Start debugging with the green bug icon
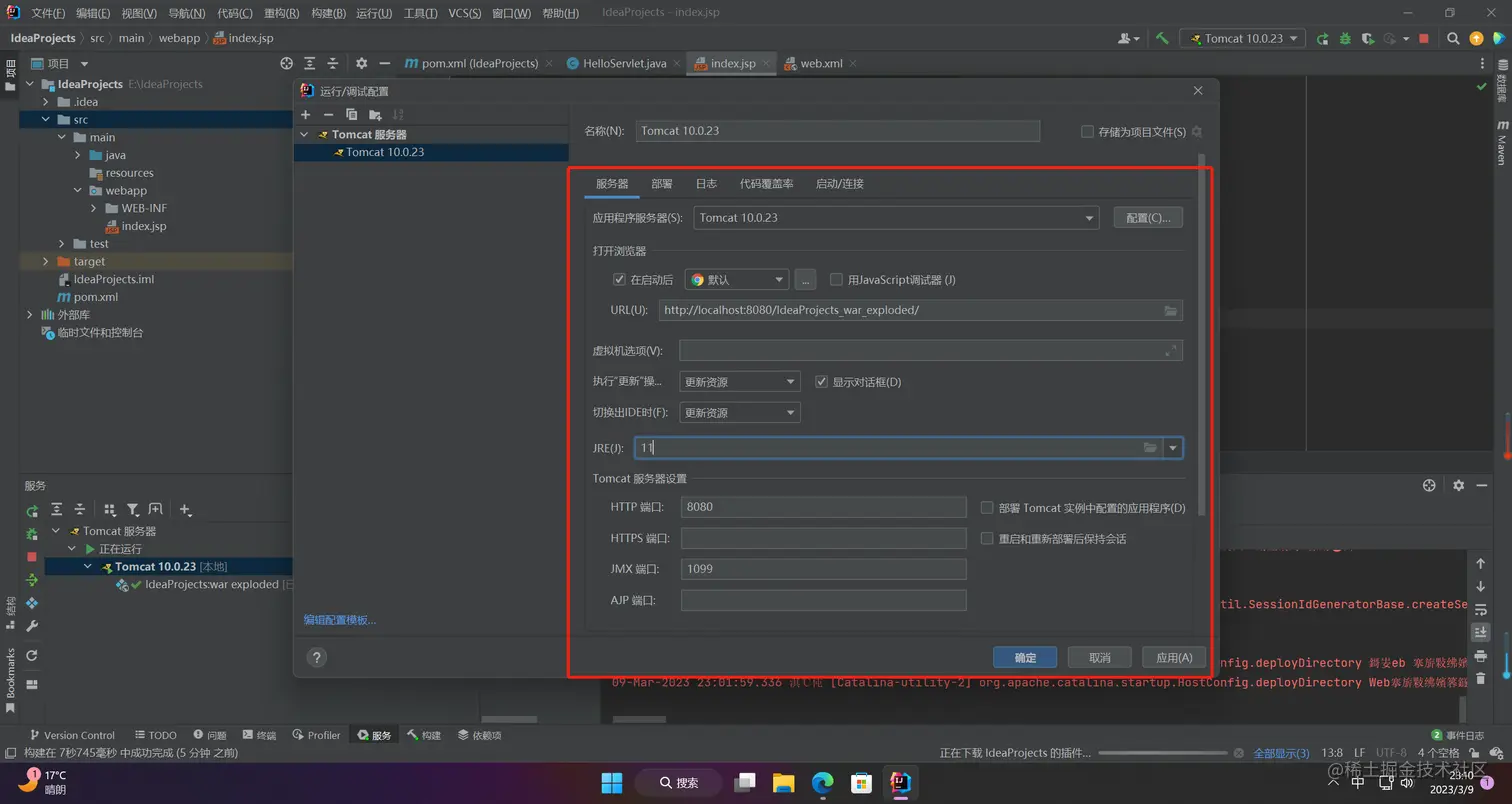1512x804 pixels. click(1345, 38)
